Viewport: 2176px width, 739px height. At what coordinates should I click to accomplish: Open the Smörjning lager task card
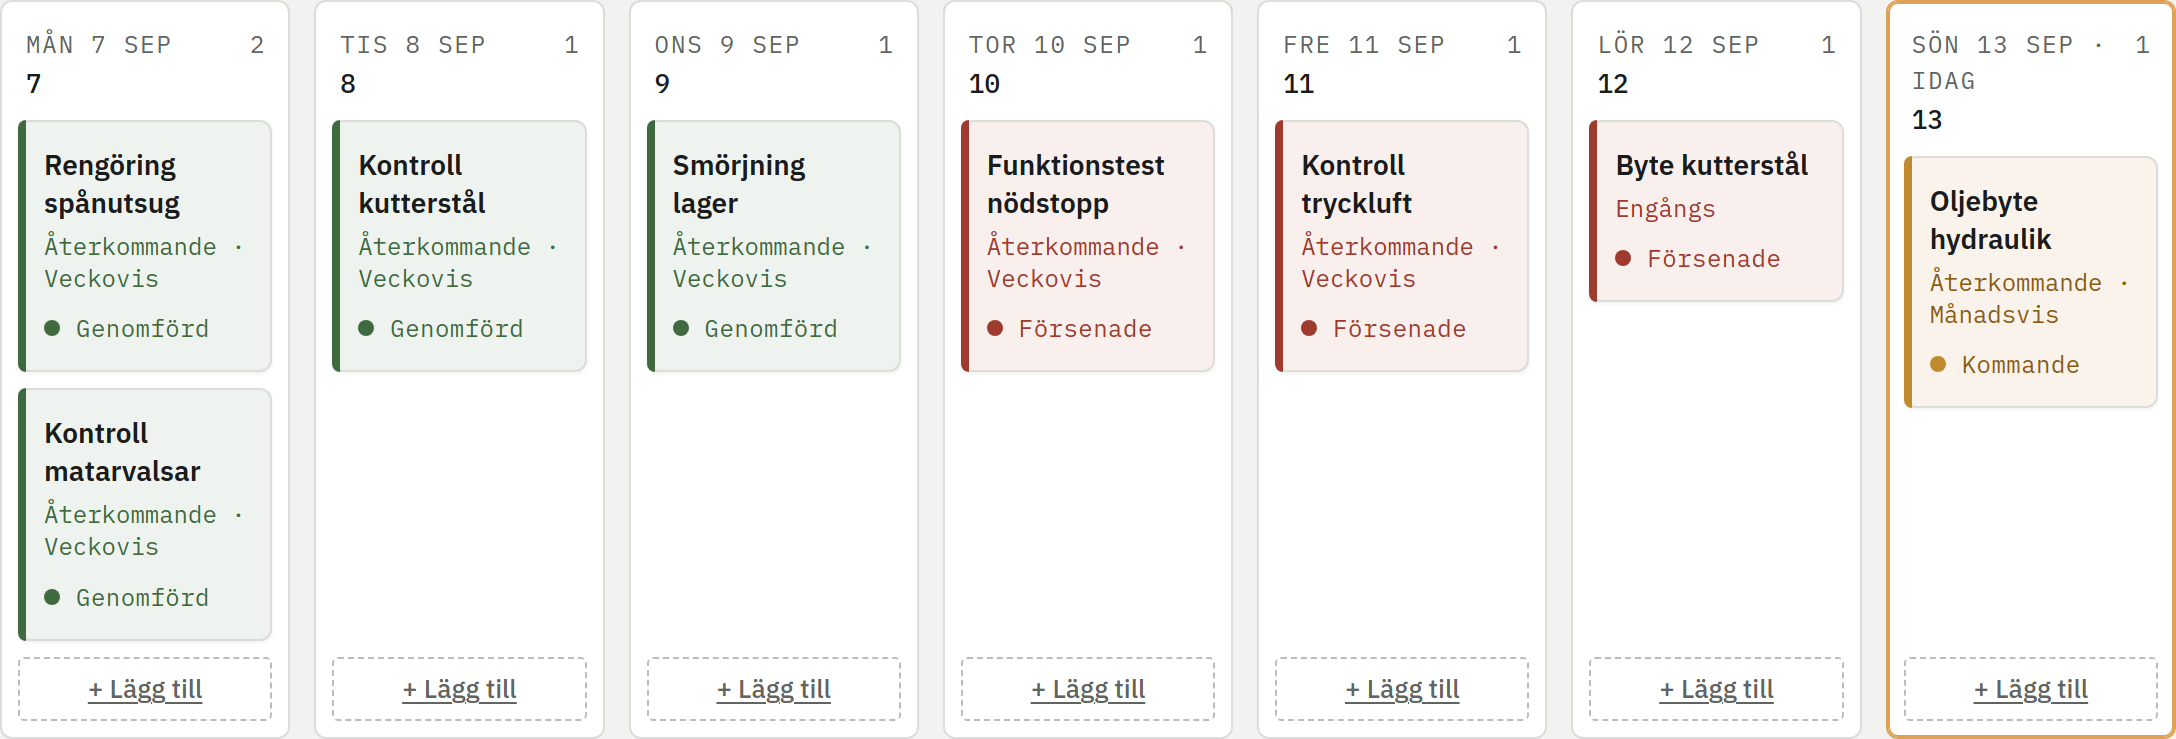pyautogui.click(x=774, y=246)
